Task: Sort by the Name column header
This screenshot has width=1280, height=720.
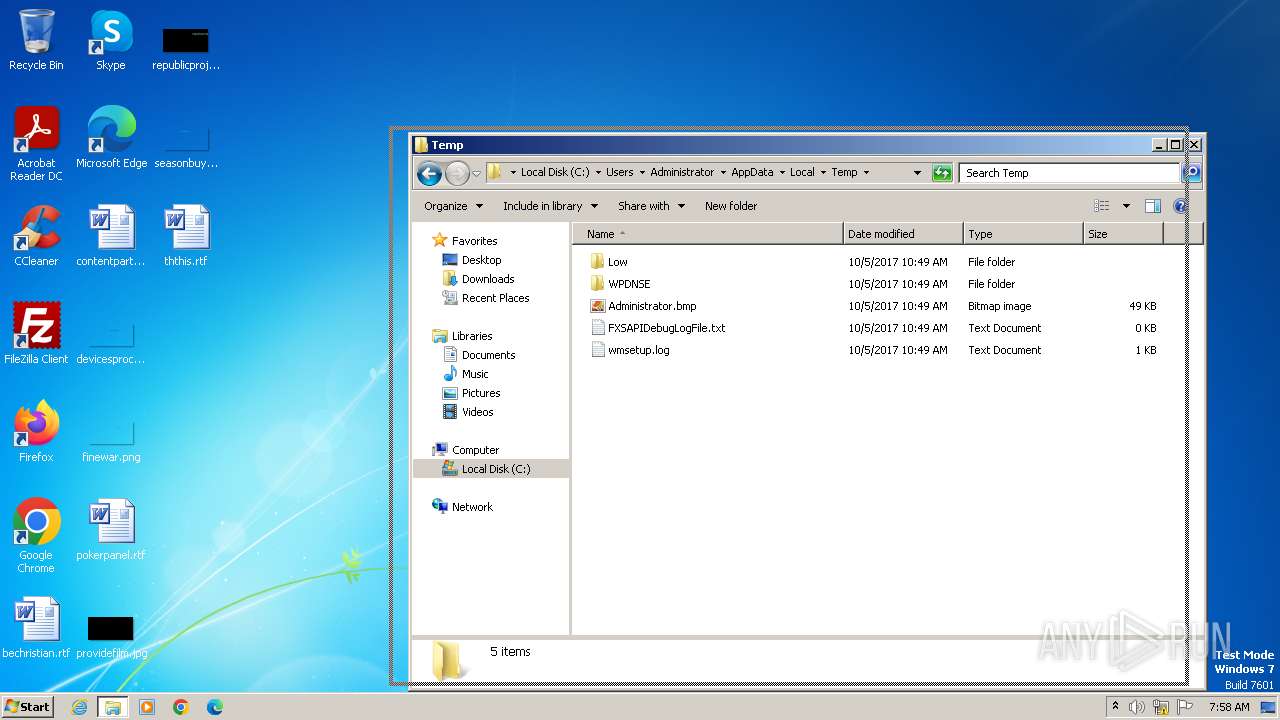Action: coord(708,234)
